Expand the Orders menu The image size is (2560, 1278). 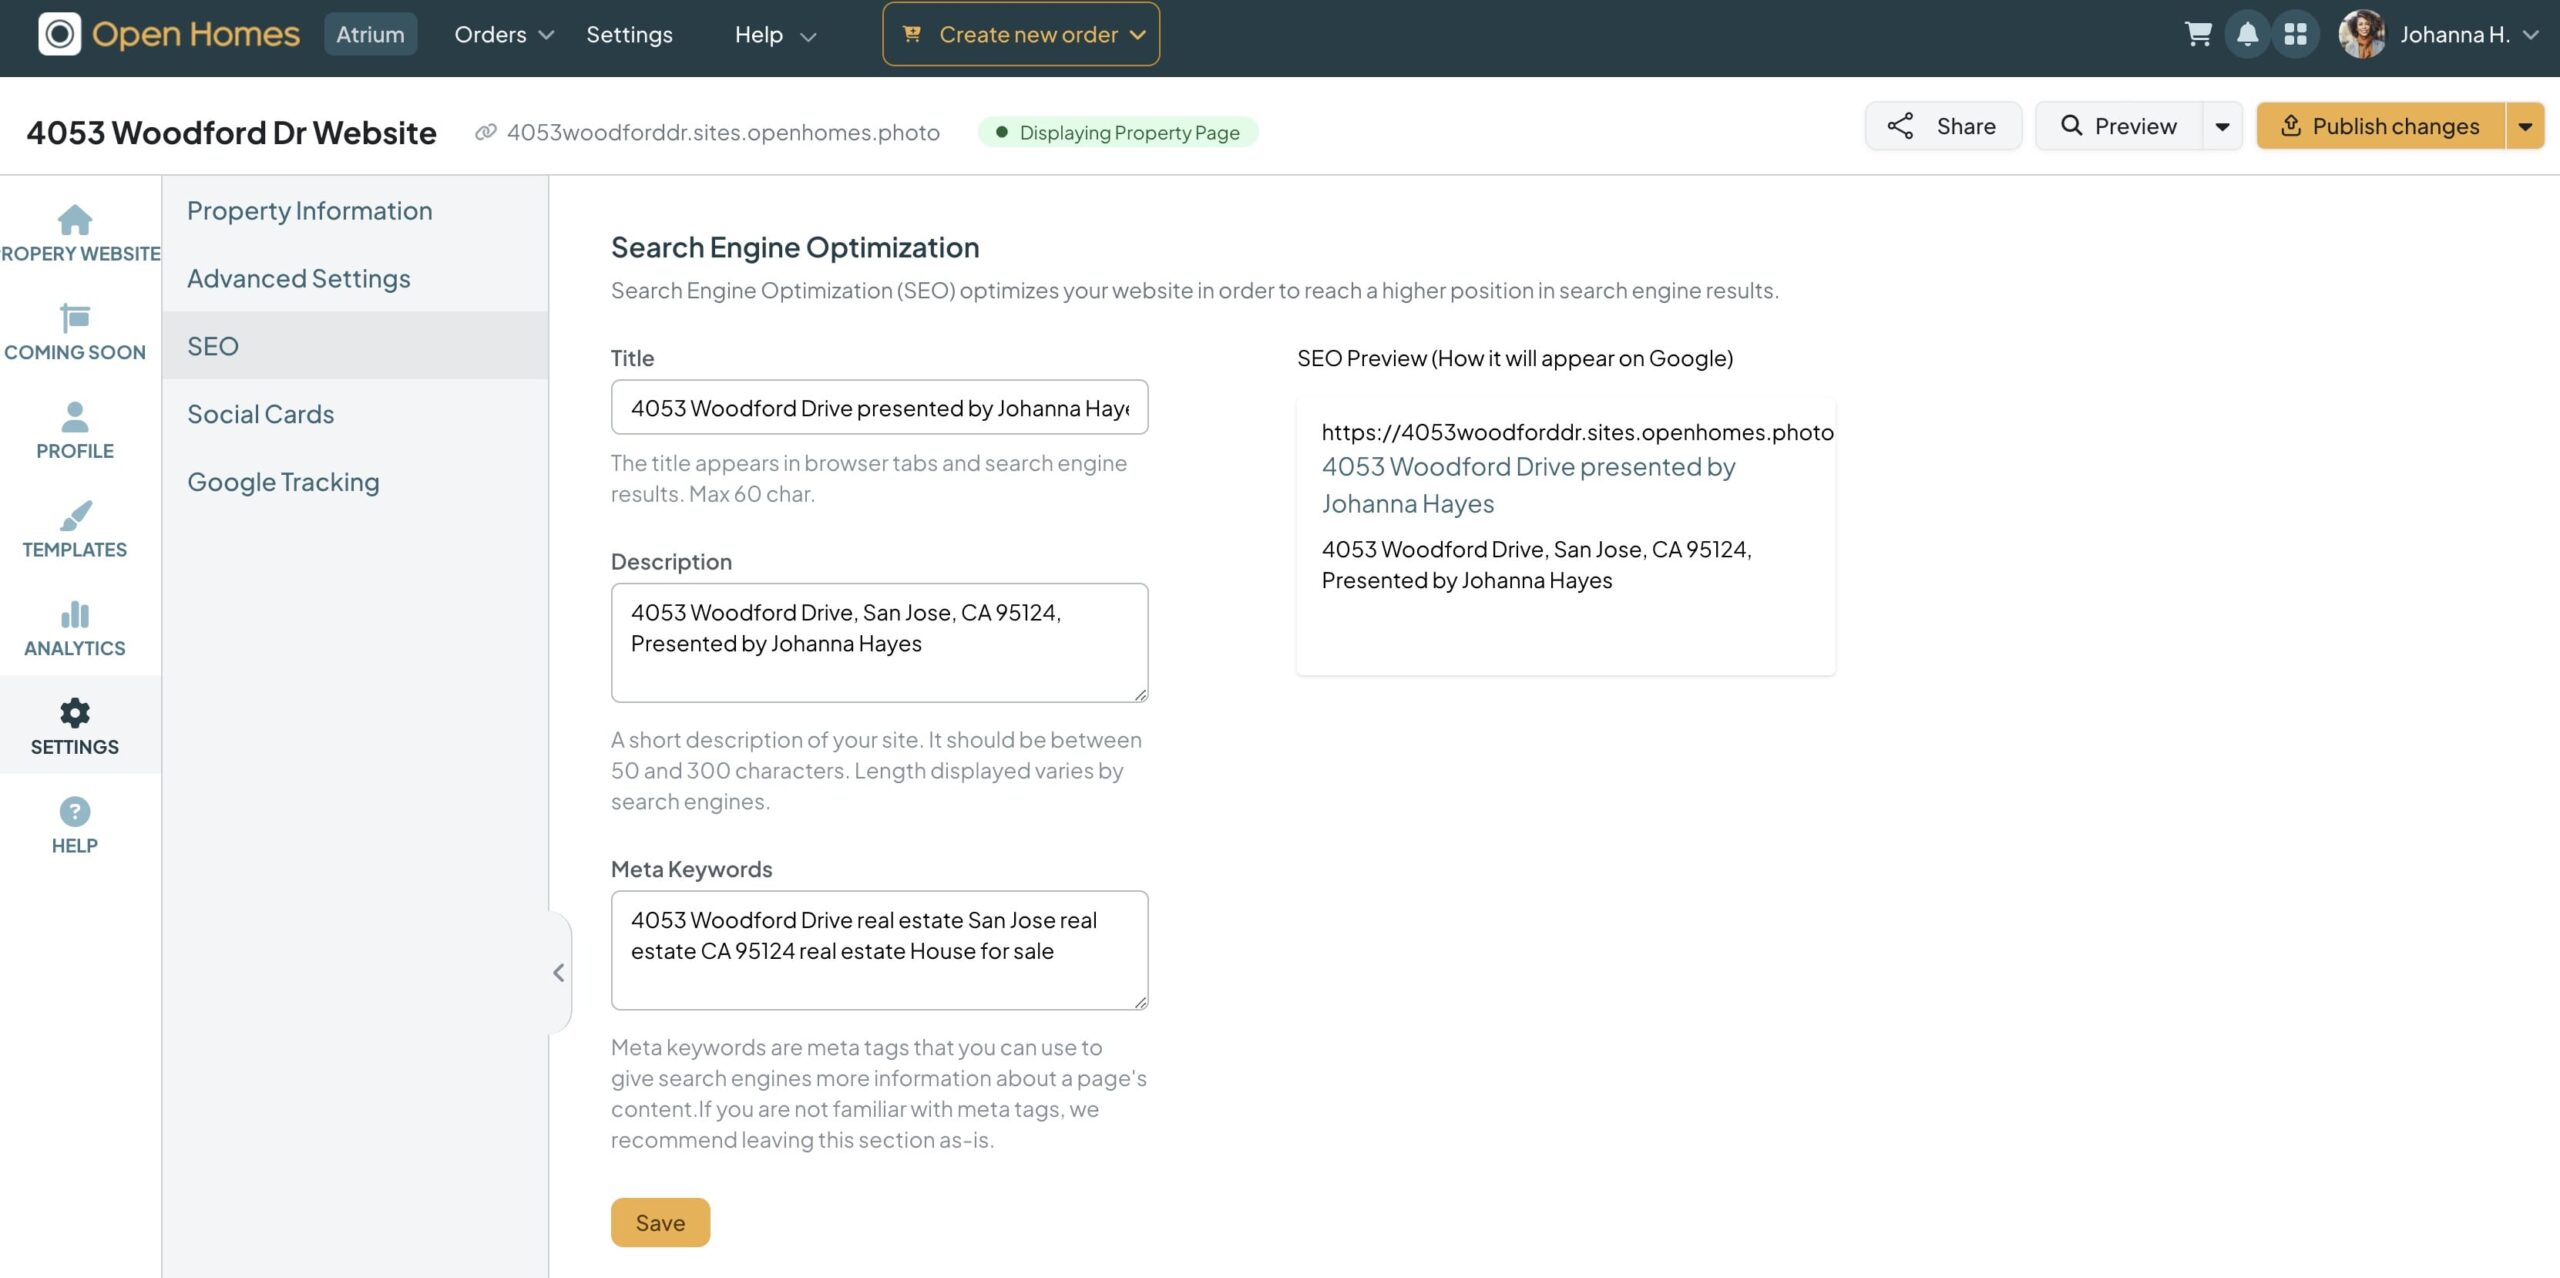(x=503, y=34)
